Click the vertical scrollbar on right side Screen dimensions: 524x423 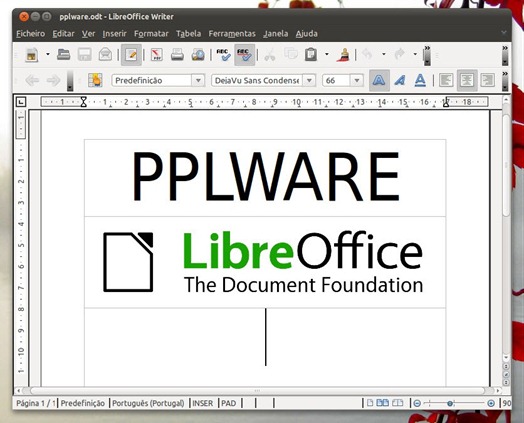pyautogui.click(x=506, y=165)
